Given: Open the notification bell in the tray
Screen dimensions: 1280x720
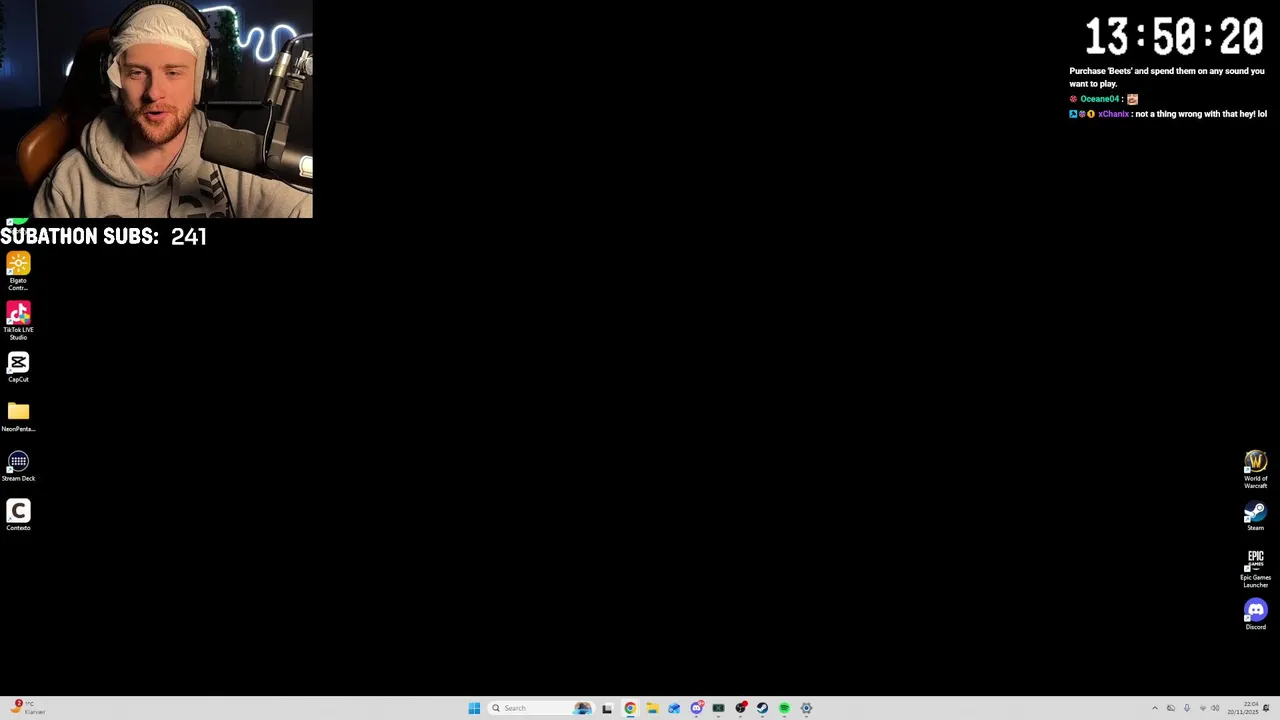Looking at the screenshot, I should pyautogui.click(x=1266, y=708).
